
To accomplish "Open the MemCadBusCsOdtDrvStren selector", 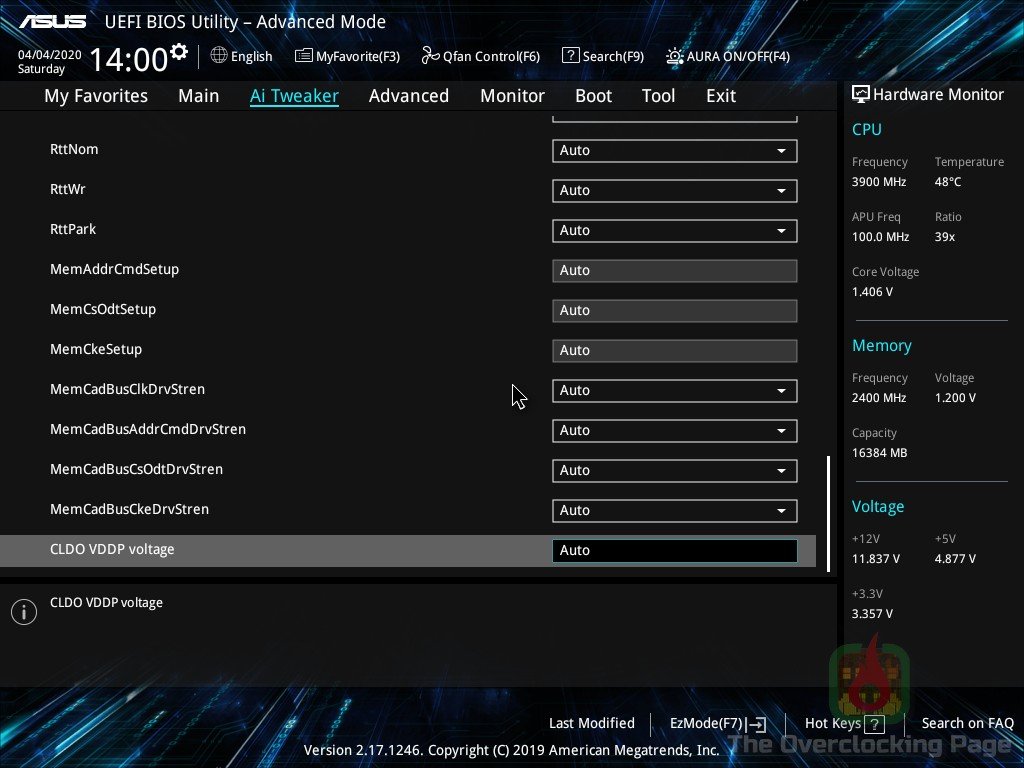I will 673,470.
